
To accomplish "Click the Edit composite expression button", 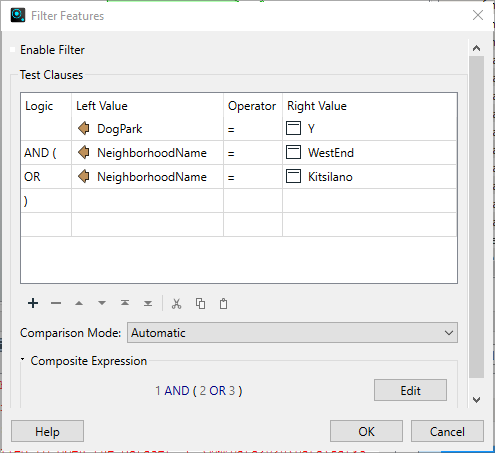I will 410,390.
